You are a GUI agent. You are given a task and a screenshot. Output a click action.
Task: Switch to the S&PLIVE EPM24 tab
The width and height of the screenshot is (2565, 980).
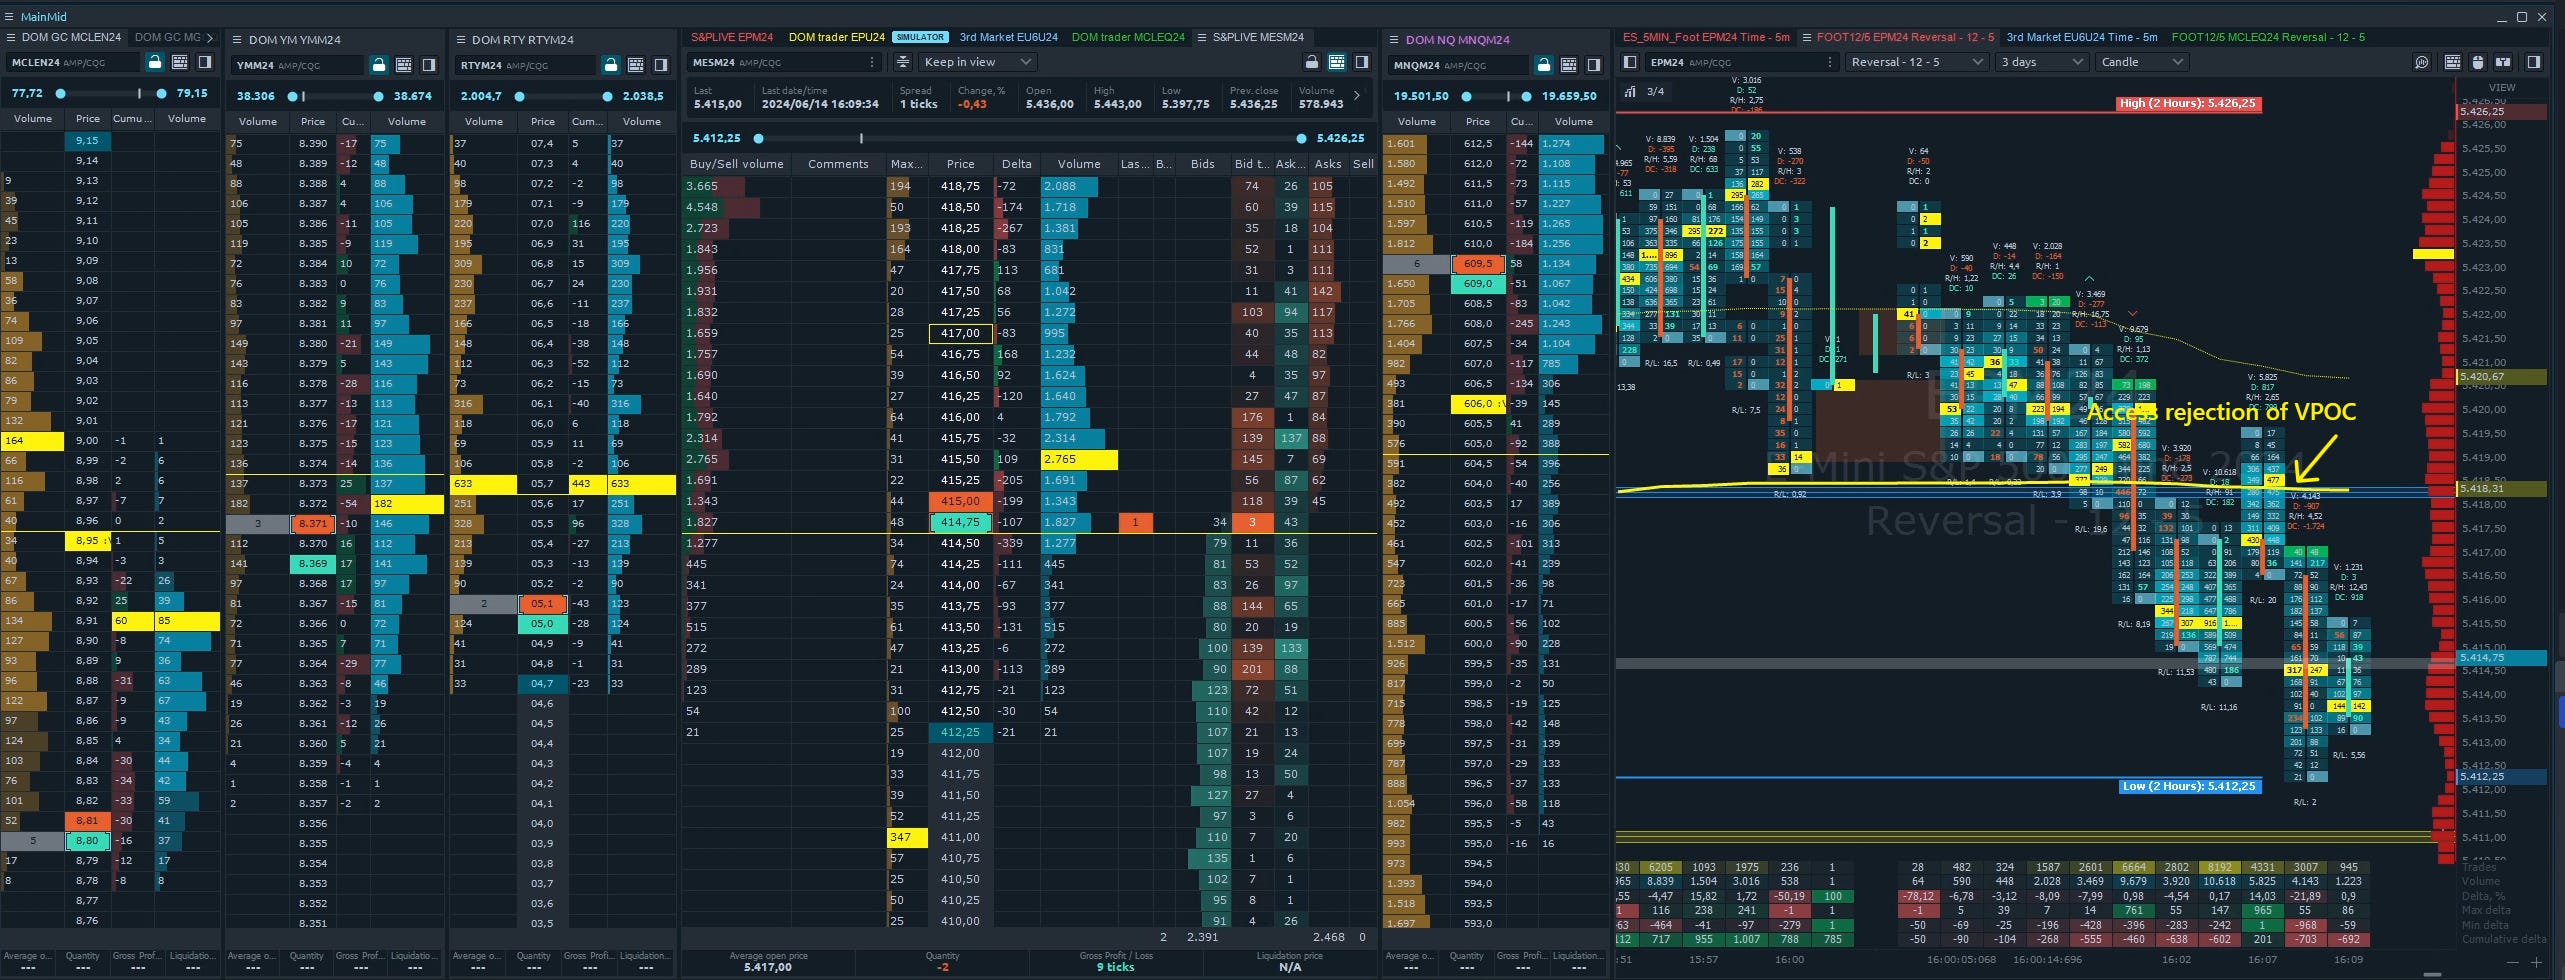pos(732,37)
